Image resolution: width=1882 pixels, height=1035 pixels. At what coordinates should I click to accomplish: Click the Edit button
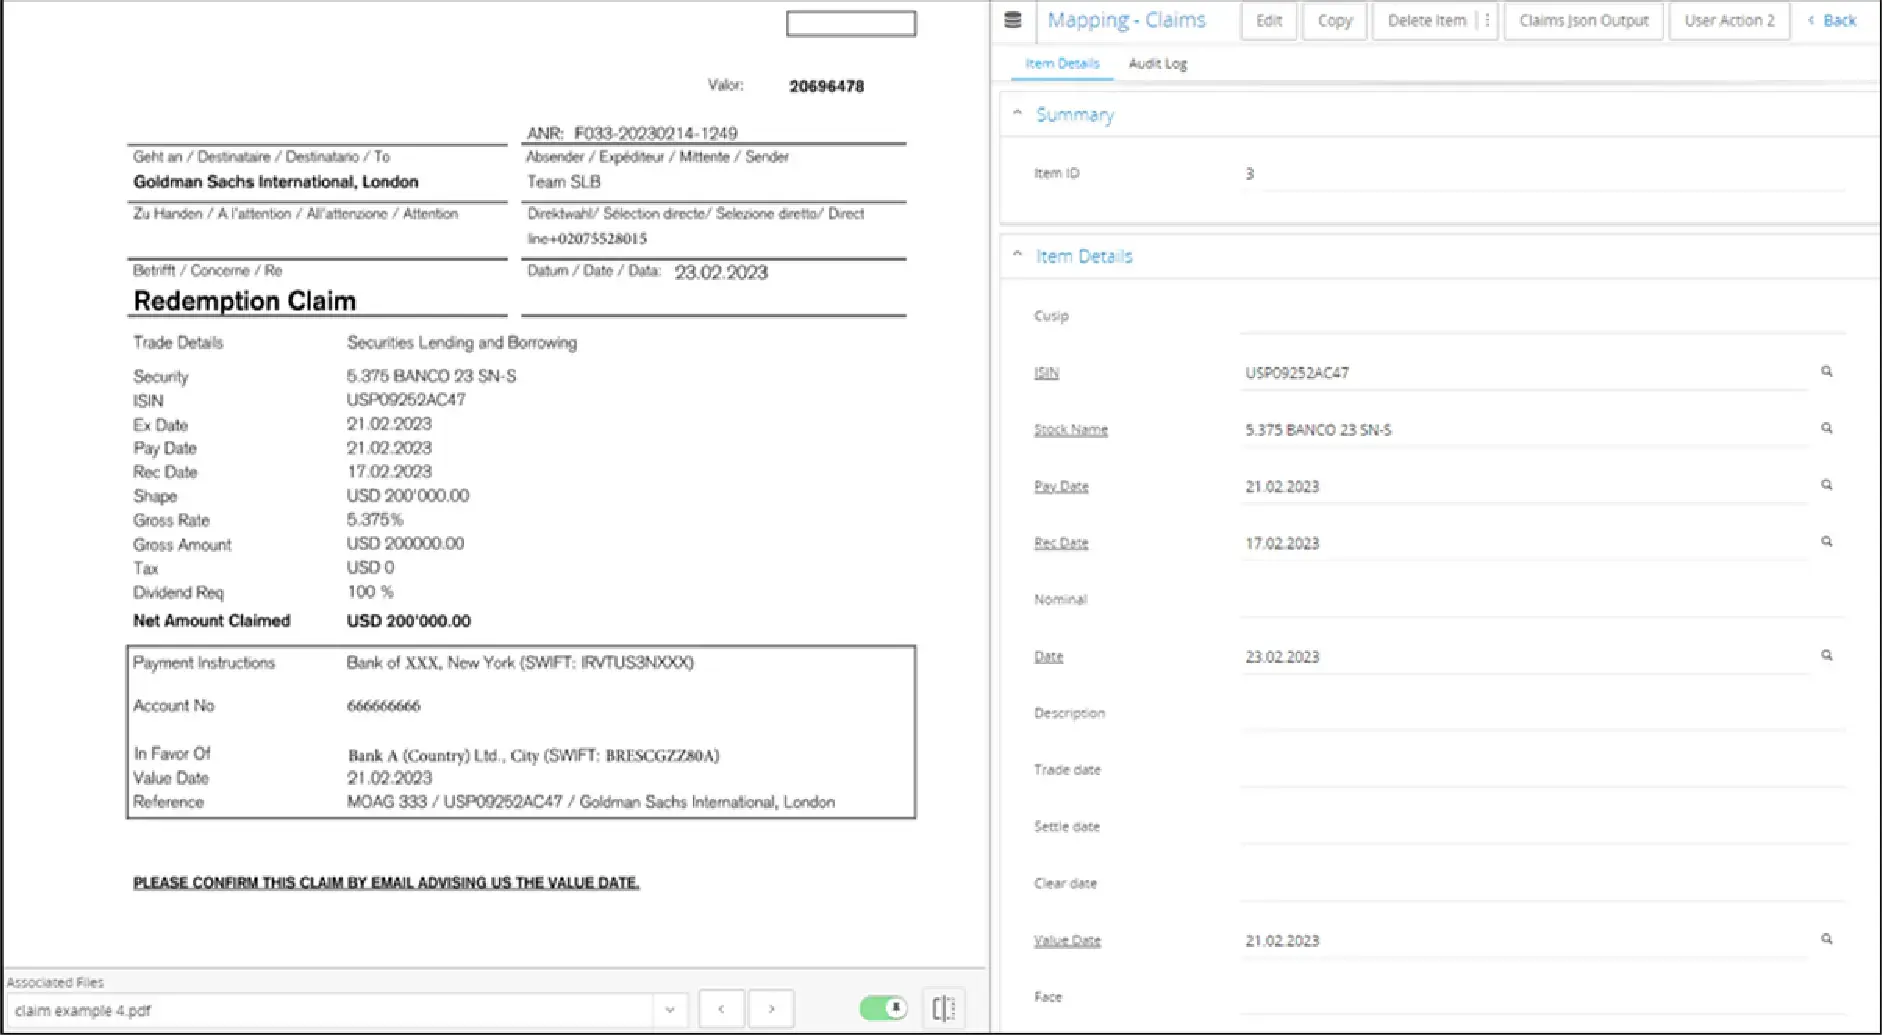[x=1268, y=20]
